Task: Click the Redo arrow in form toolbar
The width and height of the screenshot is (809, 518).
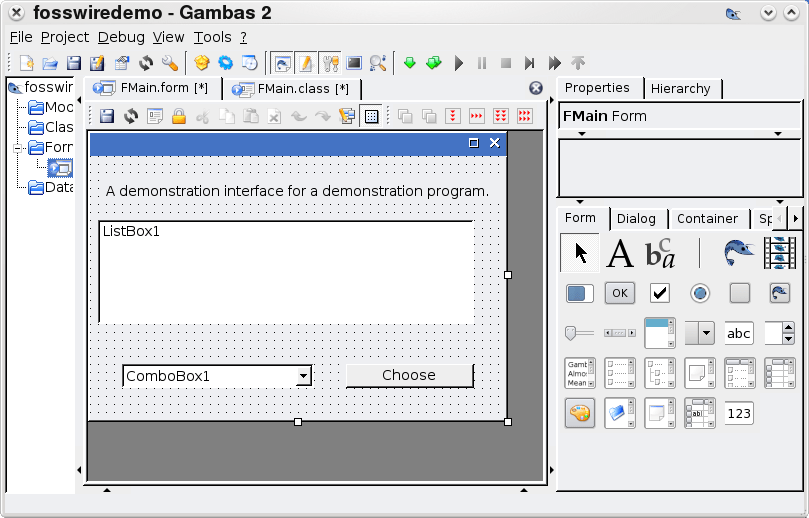Action: pyautogui.click(x=323, y=116)
